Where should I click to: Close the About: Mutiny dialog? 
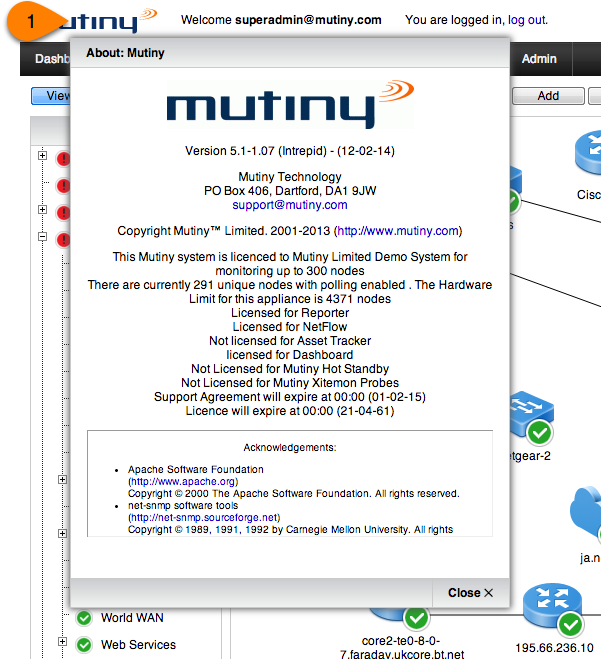click(470, 593)
